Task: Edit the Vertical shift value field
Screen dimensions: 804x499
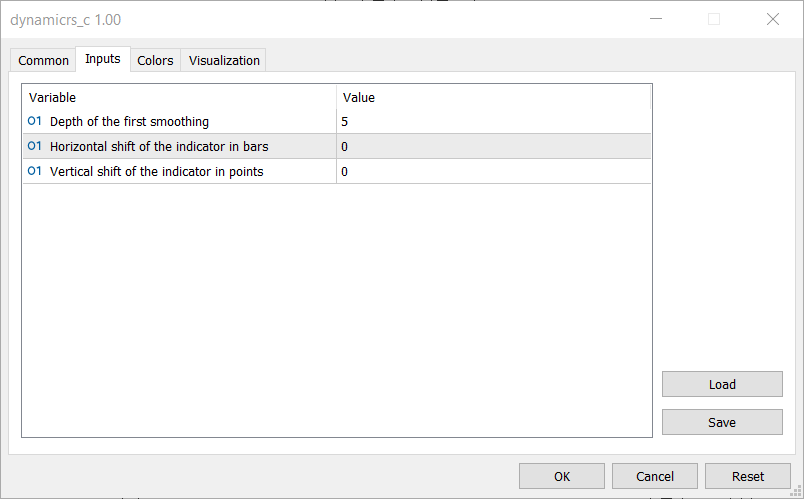Action: coord(494,172)
